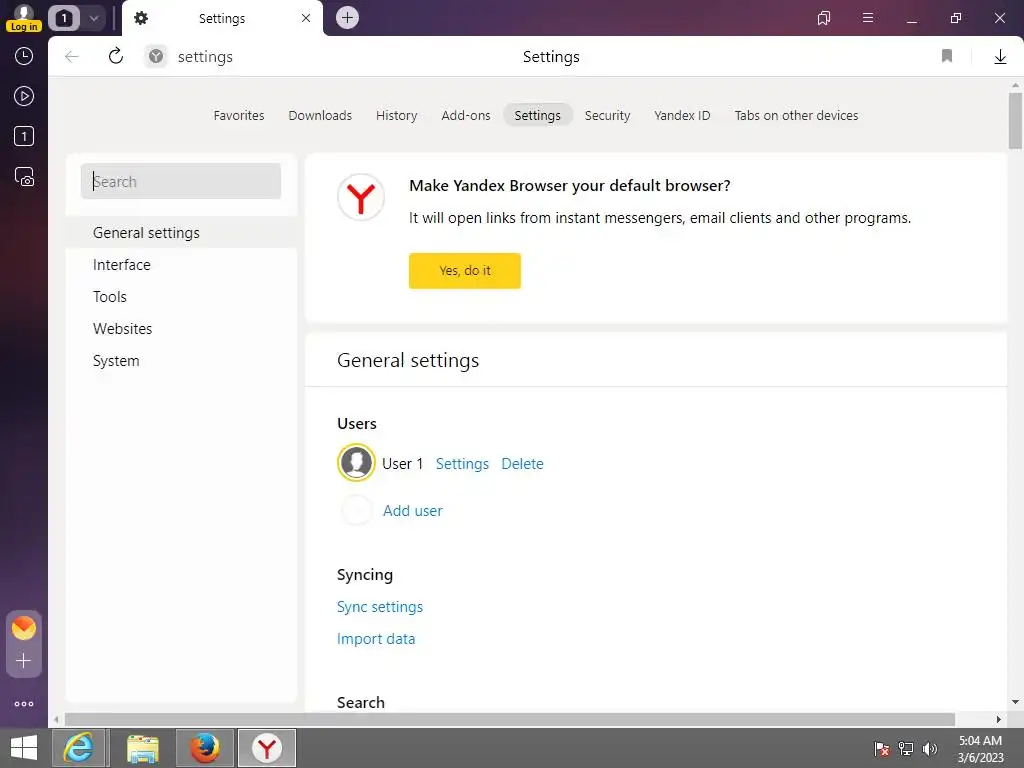
Task: Select System in the sidebar
Action: tap(181, 360)
